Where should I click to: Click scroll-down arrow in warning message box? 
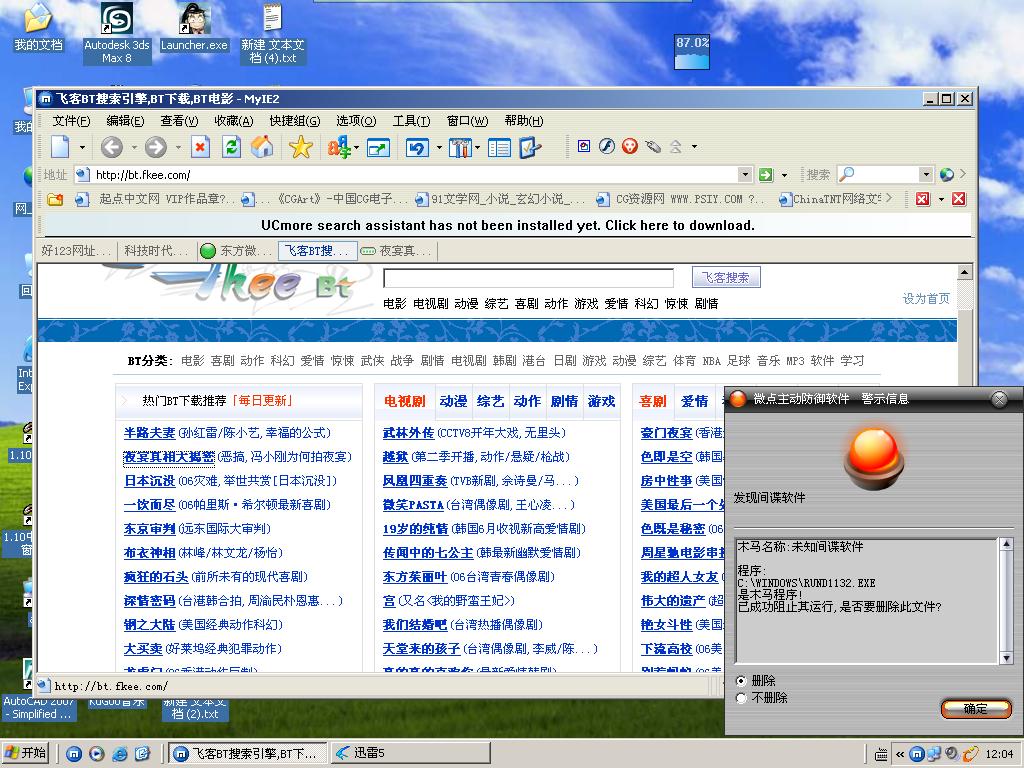1006,658
